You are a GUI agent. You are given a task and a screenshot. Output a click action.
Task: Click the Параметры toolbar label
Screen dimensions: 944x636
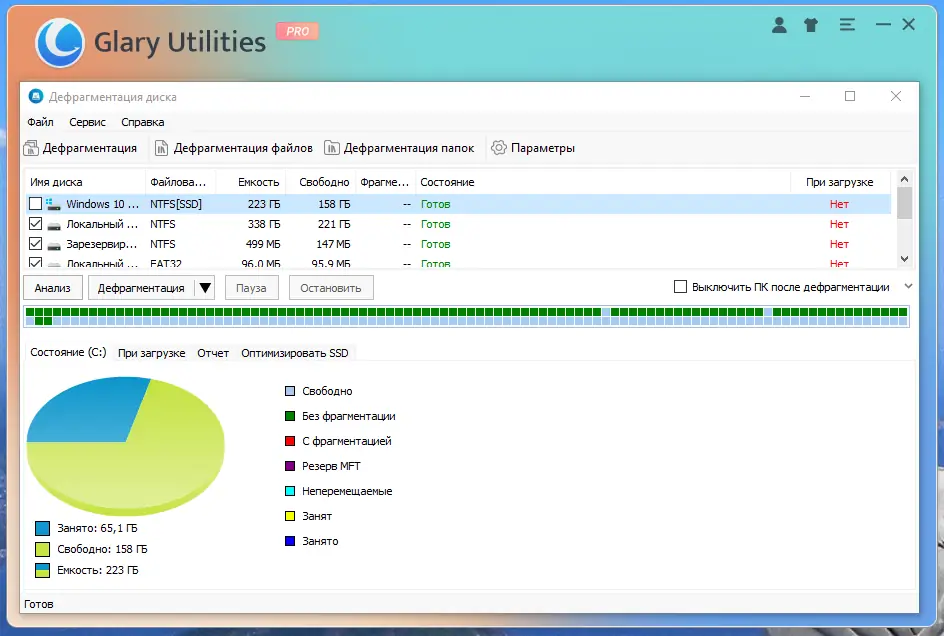click(542, 148)
